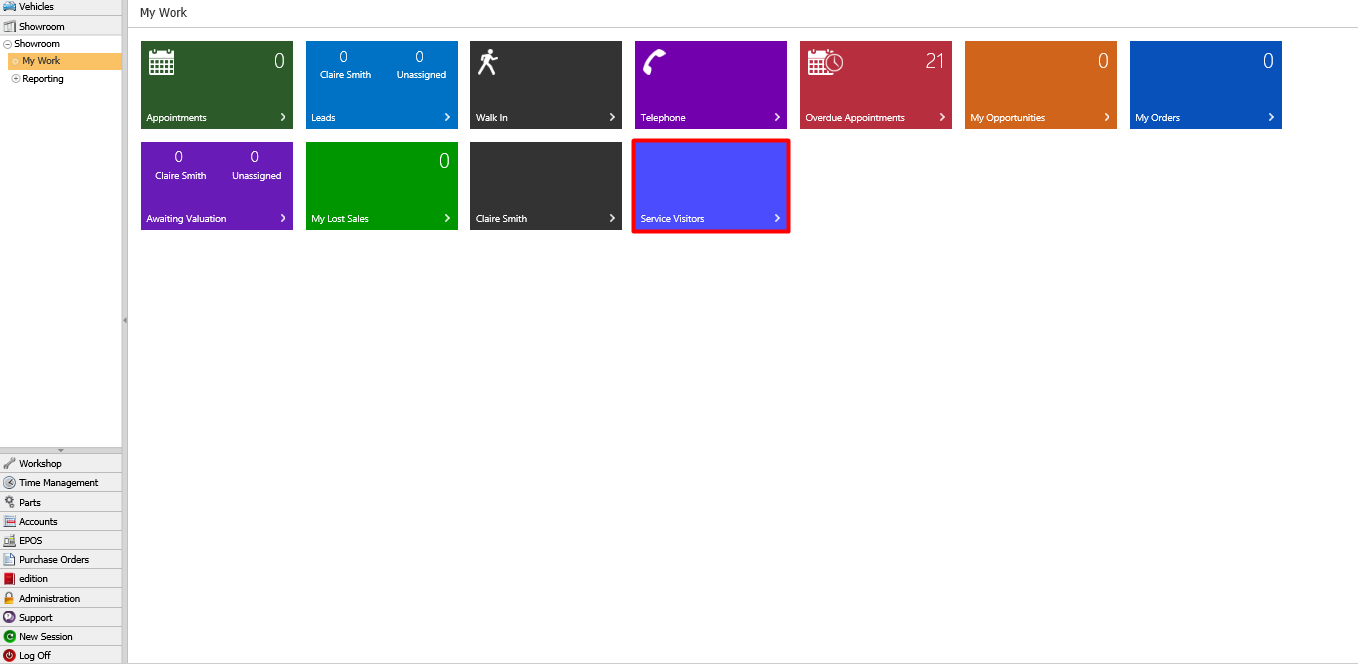Click the Showroom building icon

click(x=9, y=26)
